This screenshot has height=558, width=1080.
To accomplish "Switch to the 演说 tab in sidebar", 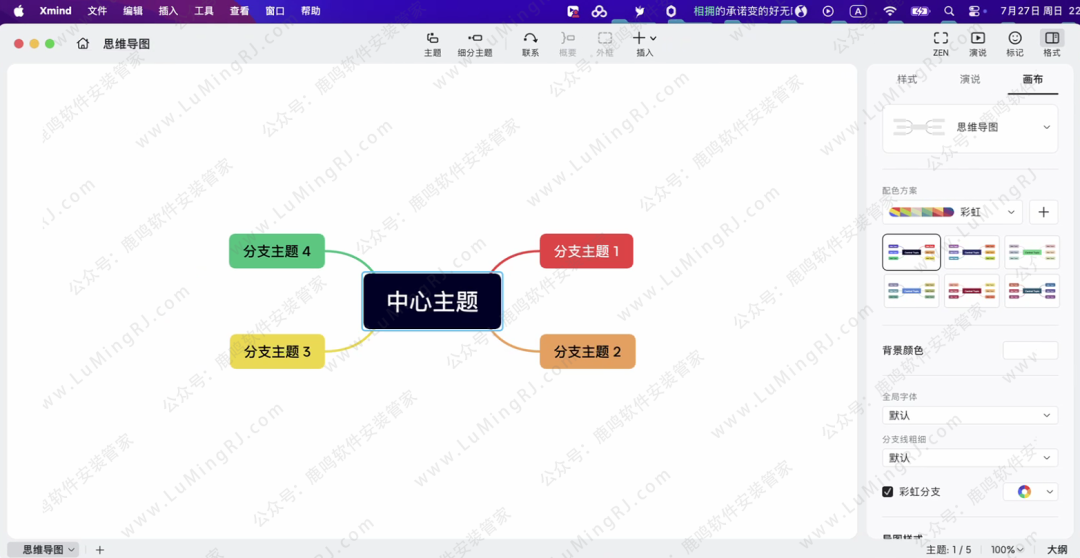I will 970,79.
